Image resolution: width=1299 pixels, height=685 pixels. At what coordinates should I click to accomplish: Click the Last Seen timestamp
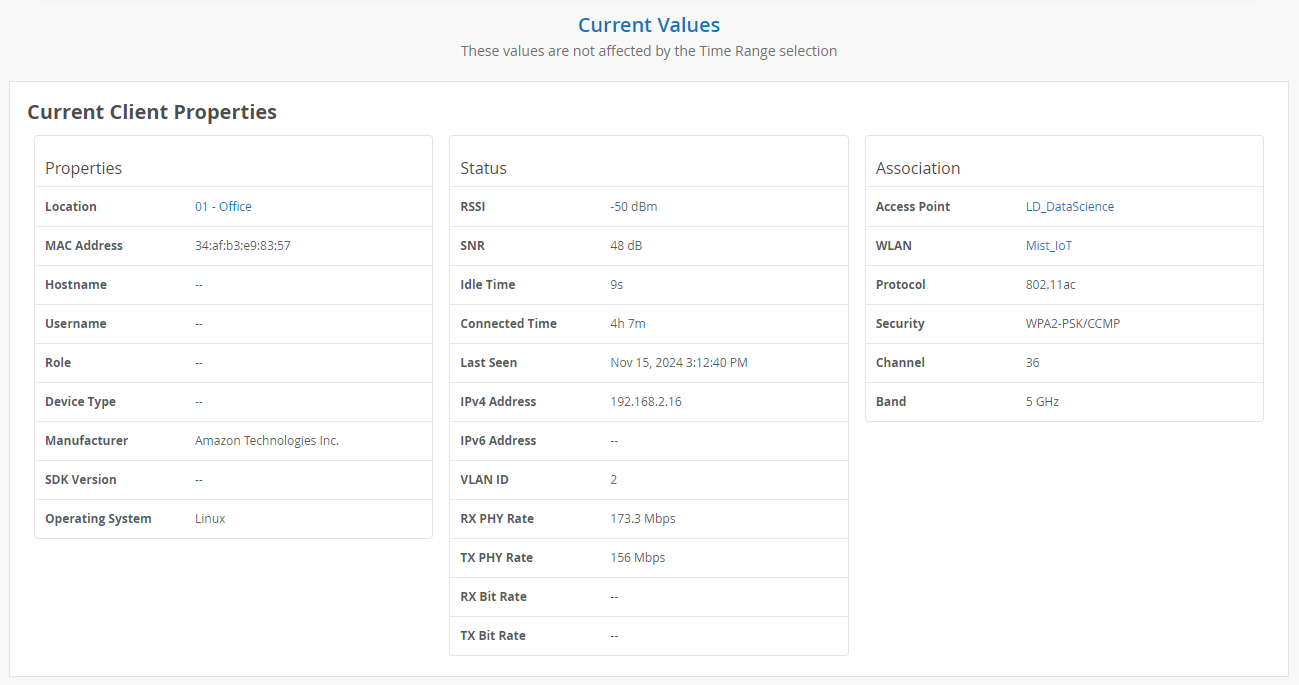[x=678, y=363]
